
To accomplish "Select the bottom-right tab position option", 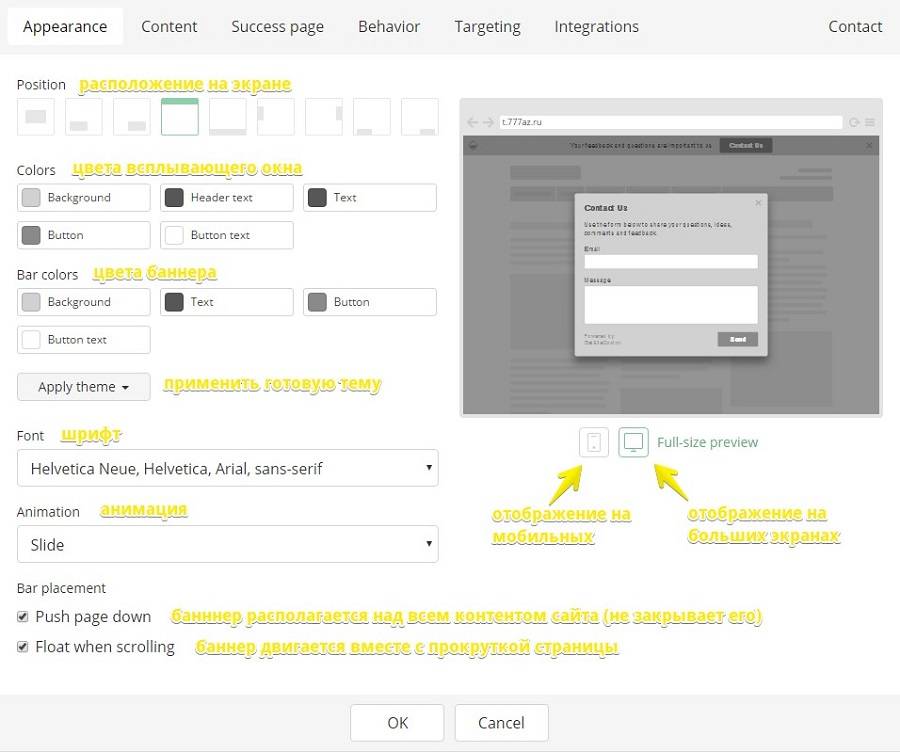I will tap(420, 117).
